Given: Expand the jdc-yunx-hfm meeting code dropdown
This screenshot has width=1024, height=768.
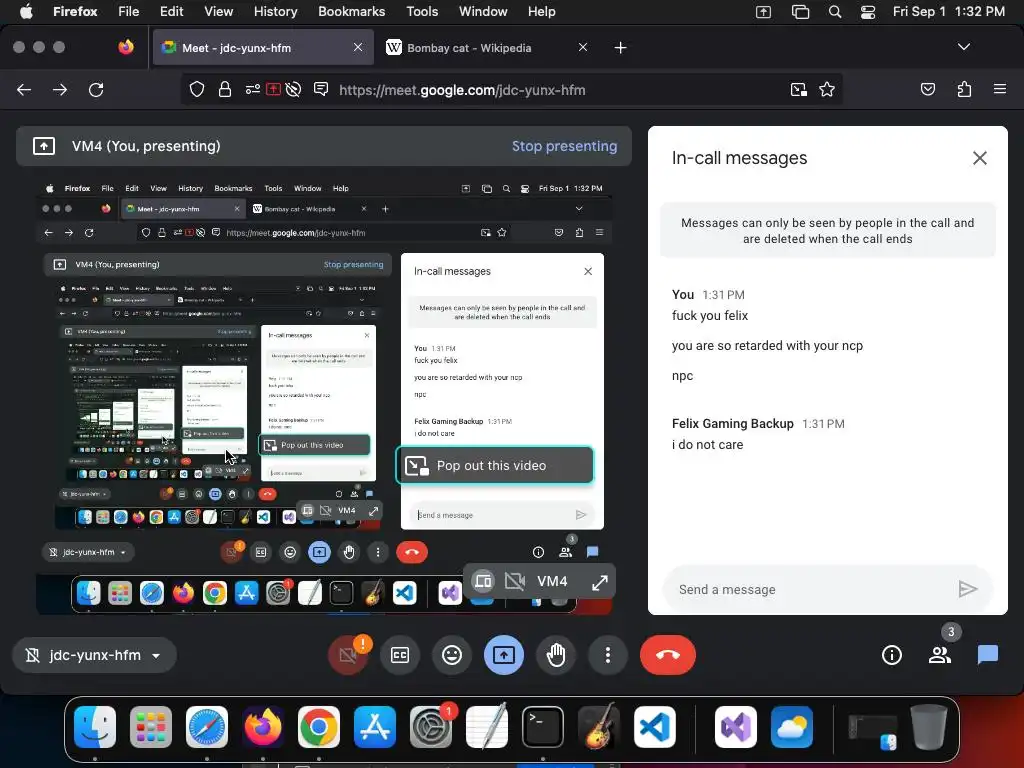Looking at the screenshot, I should (x=95, y=655).
